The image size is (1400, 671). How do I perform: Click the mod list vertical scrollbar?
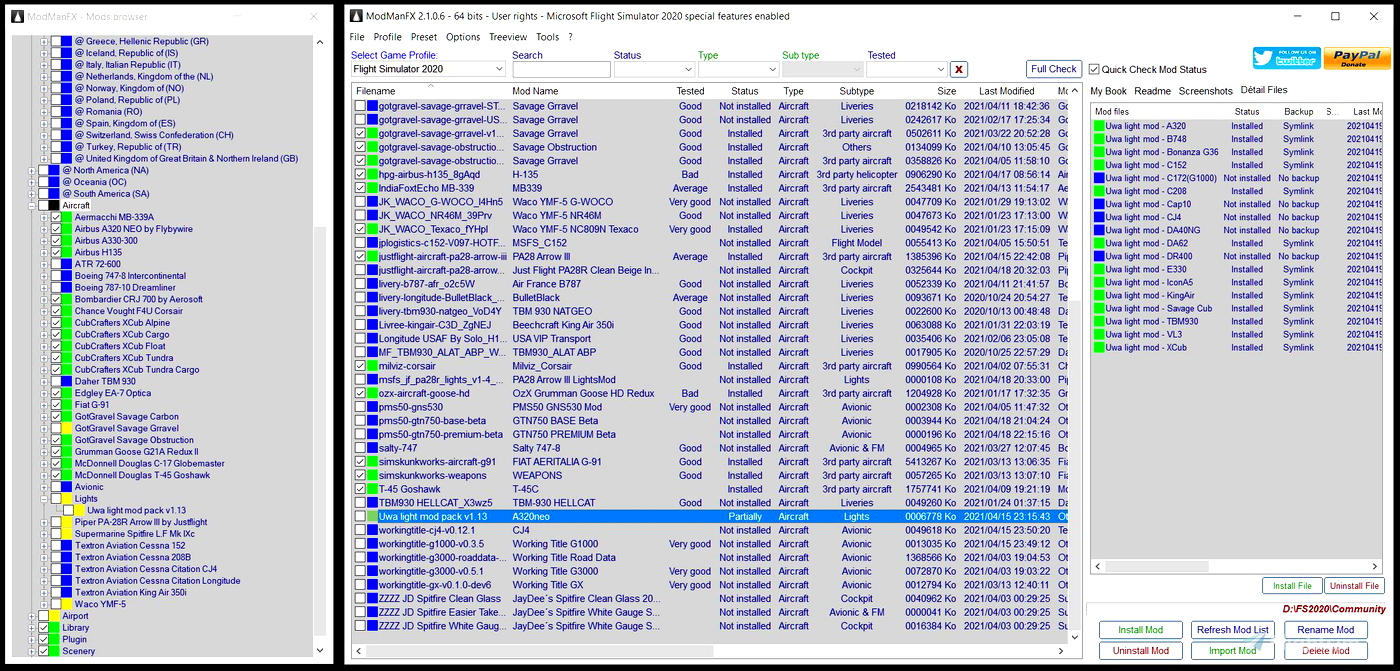pyautogui.click(x=1075, y=360)
